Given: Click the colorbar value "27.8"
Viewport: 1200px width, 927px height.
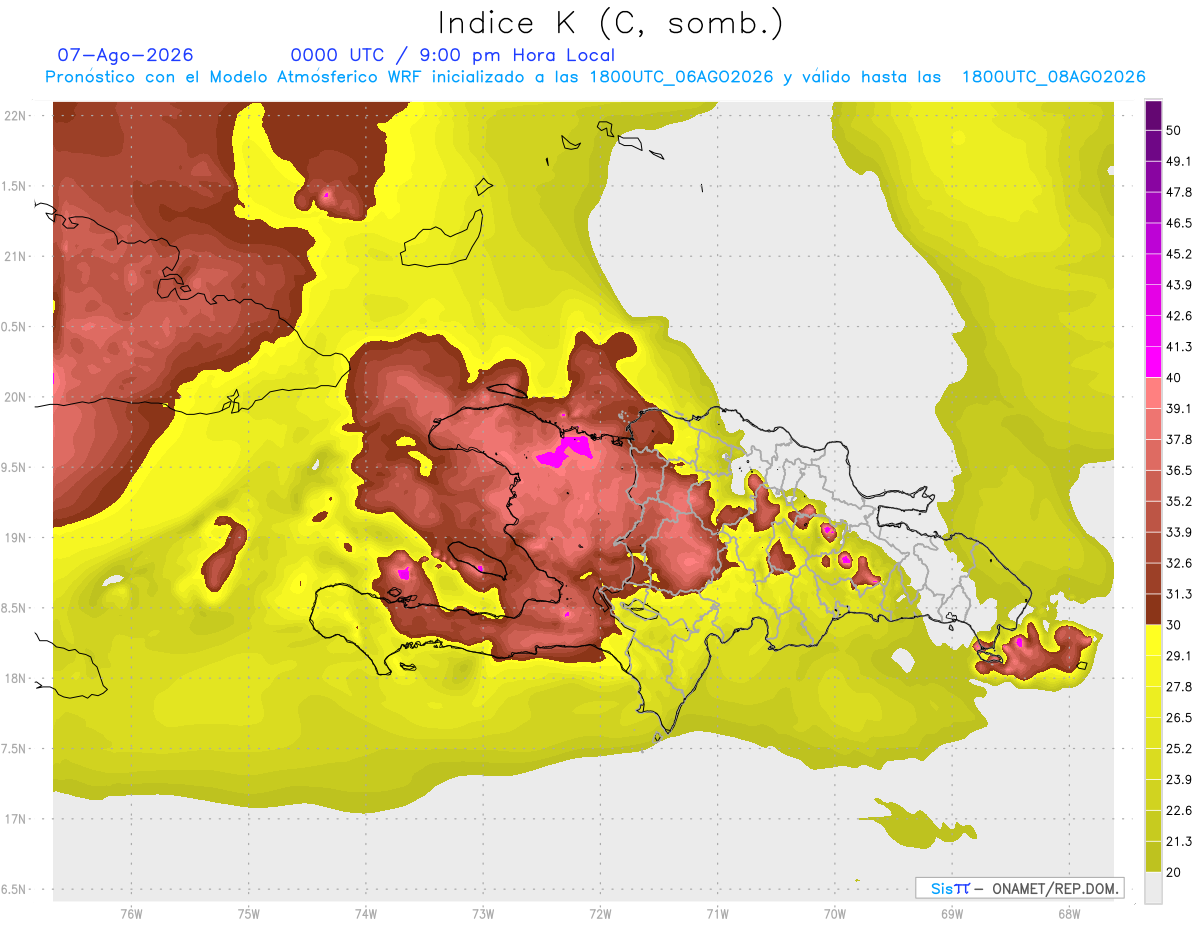Looking at the screenshot, I should 1179,687.
